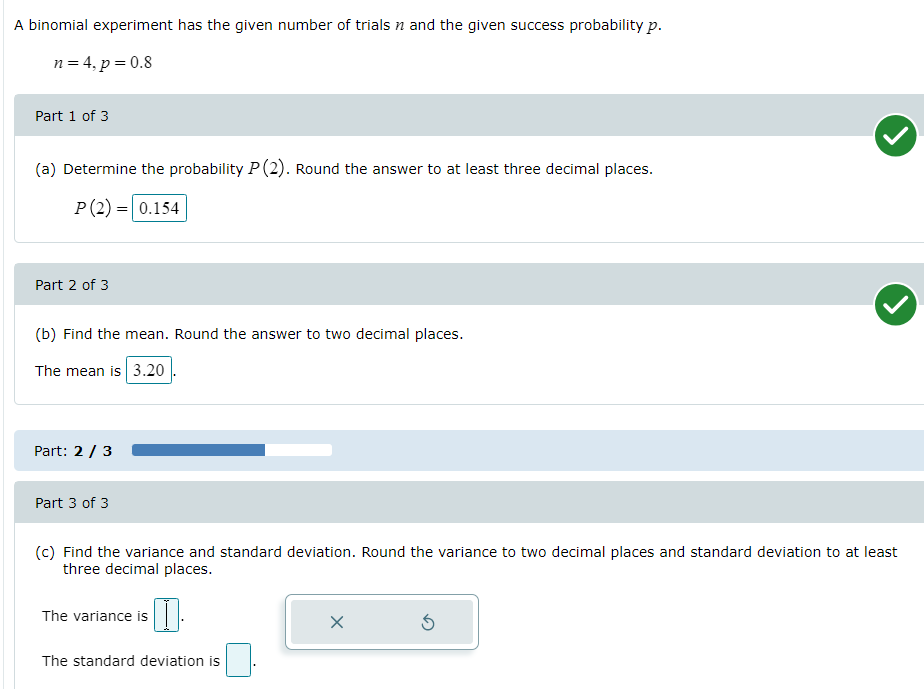Select the variance answer box
Image resolution: width=924 pixels, height=689 pixels.
click(166, 615)
